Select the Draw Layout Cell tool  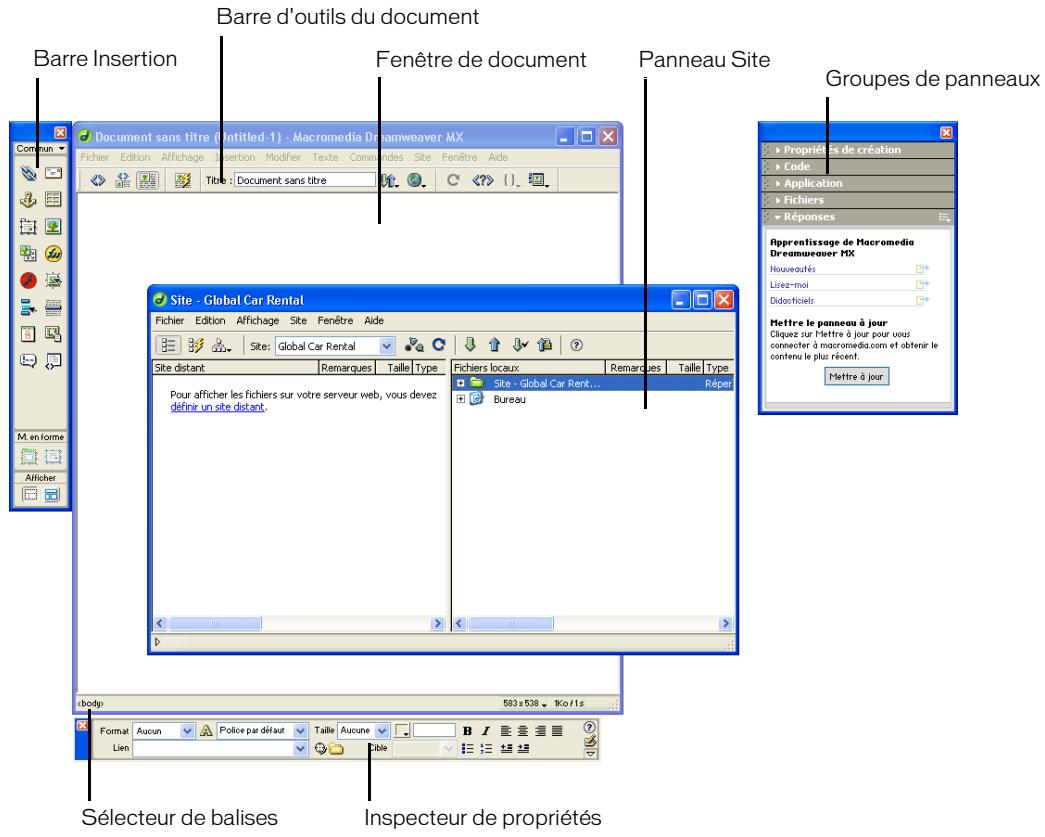click(53, 456)
